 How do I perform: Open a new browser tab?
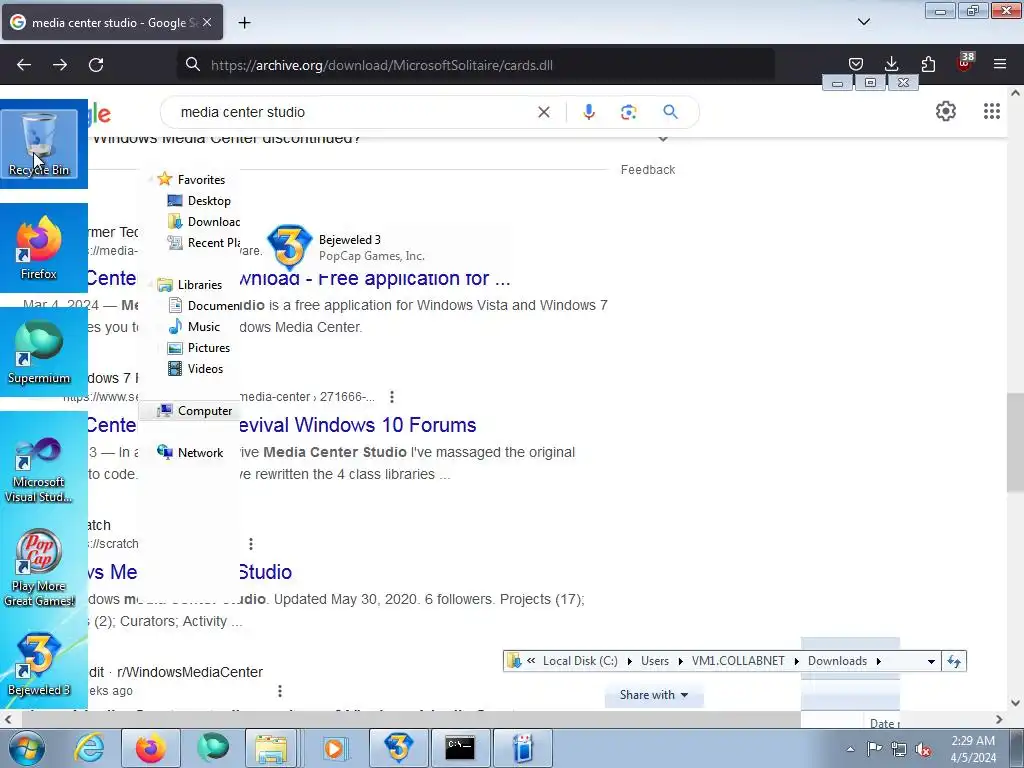tap(244, 22)
